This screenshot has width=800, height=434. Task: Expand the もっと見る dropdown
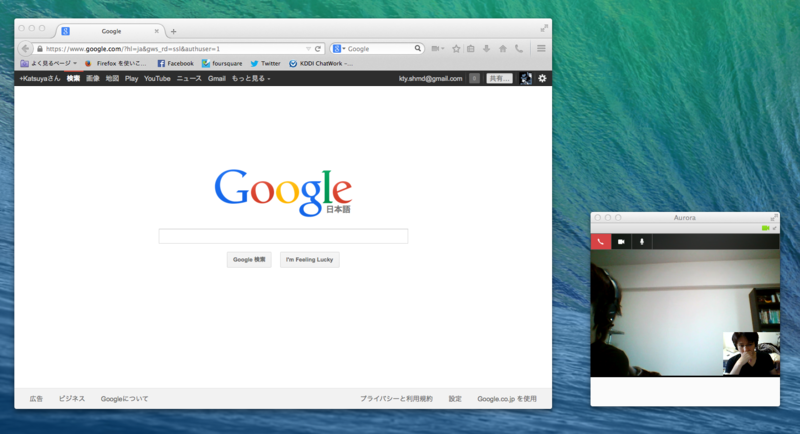(x=251, y=79)
